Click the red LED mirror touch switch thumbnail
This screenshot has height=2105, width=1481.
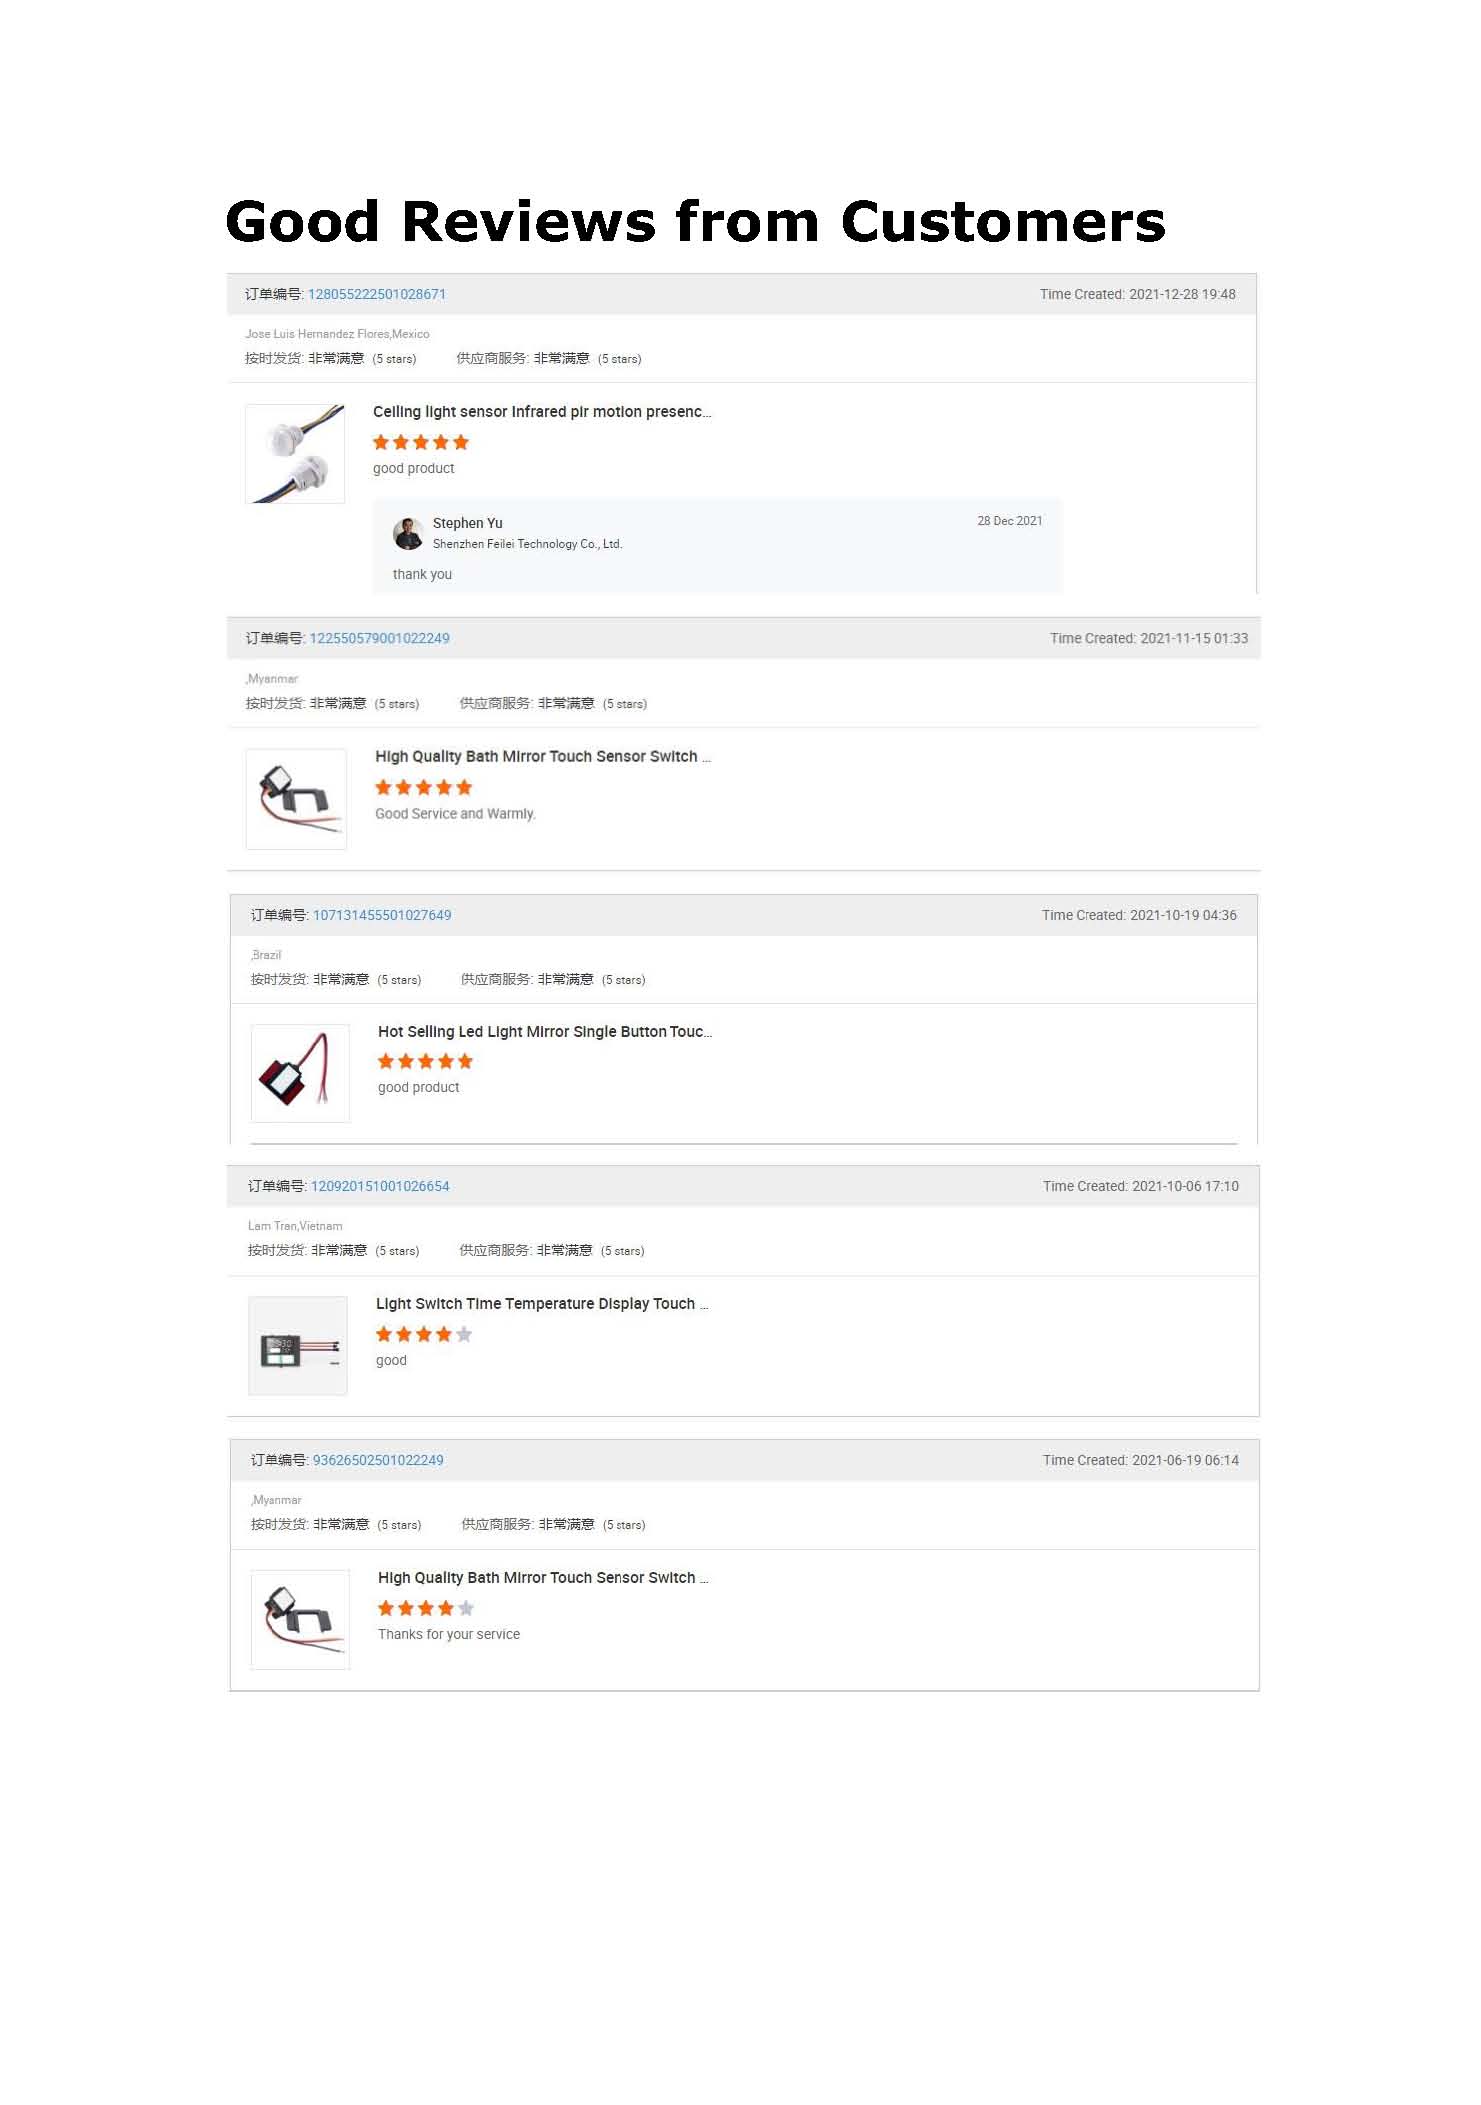point(299,1073)
